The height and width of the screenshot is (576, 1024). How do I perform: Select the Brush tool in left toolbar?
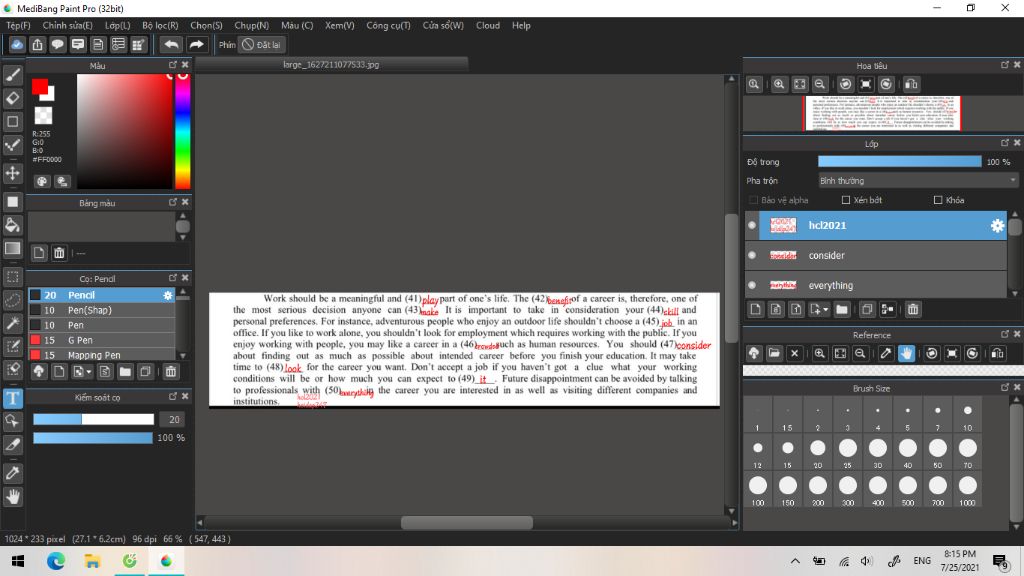pyautogui.click(x=12, y=75)
